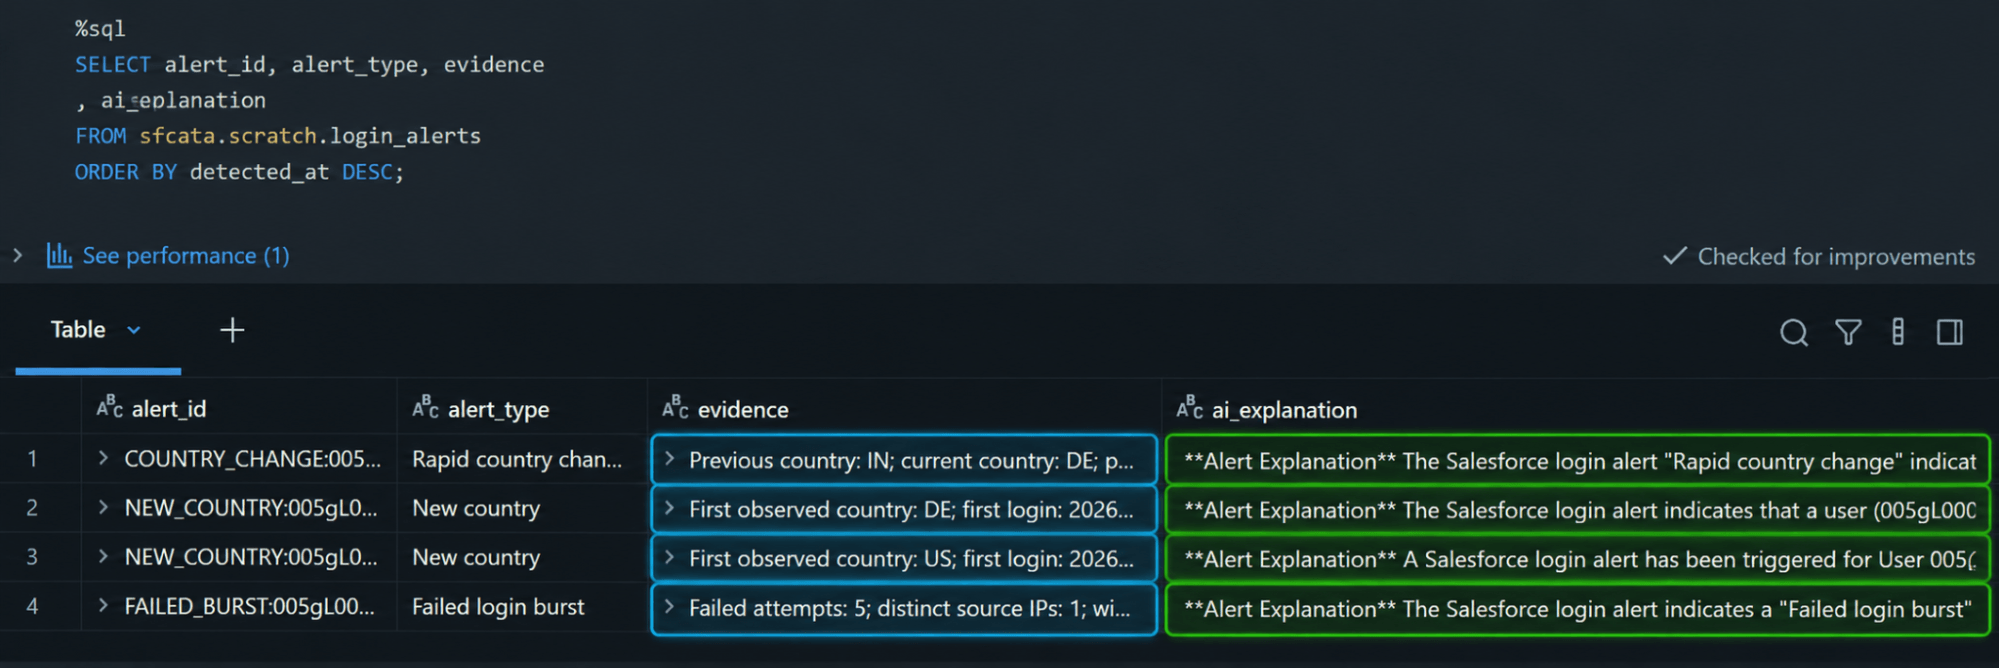
Task: Select row number 4 in the table
Action: pyautogui.click(x=32, y=607)
